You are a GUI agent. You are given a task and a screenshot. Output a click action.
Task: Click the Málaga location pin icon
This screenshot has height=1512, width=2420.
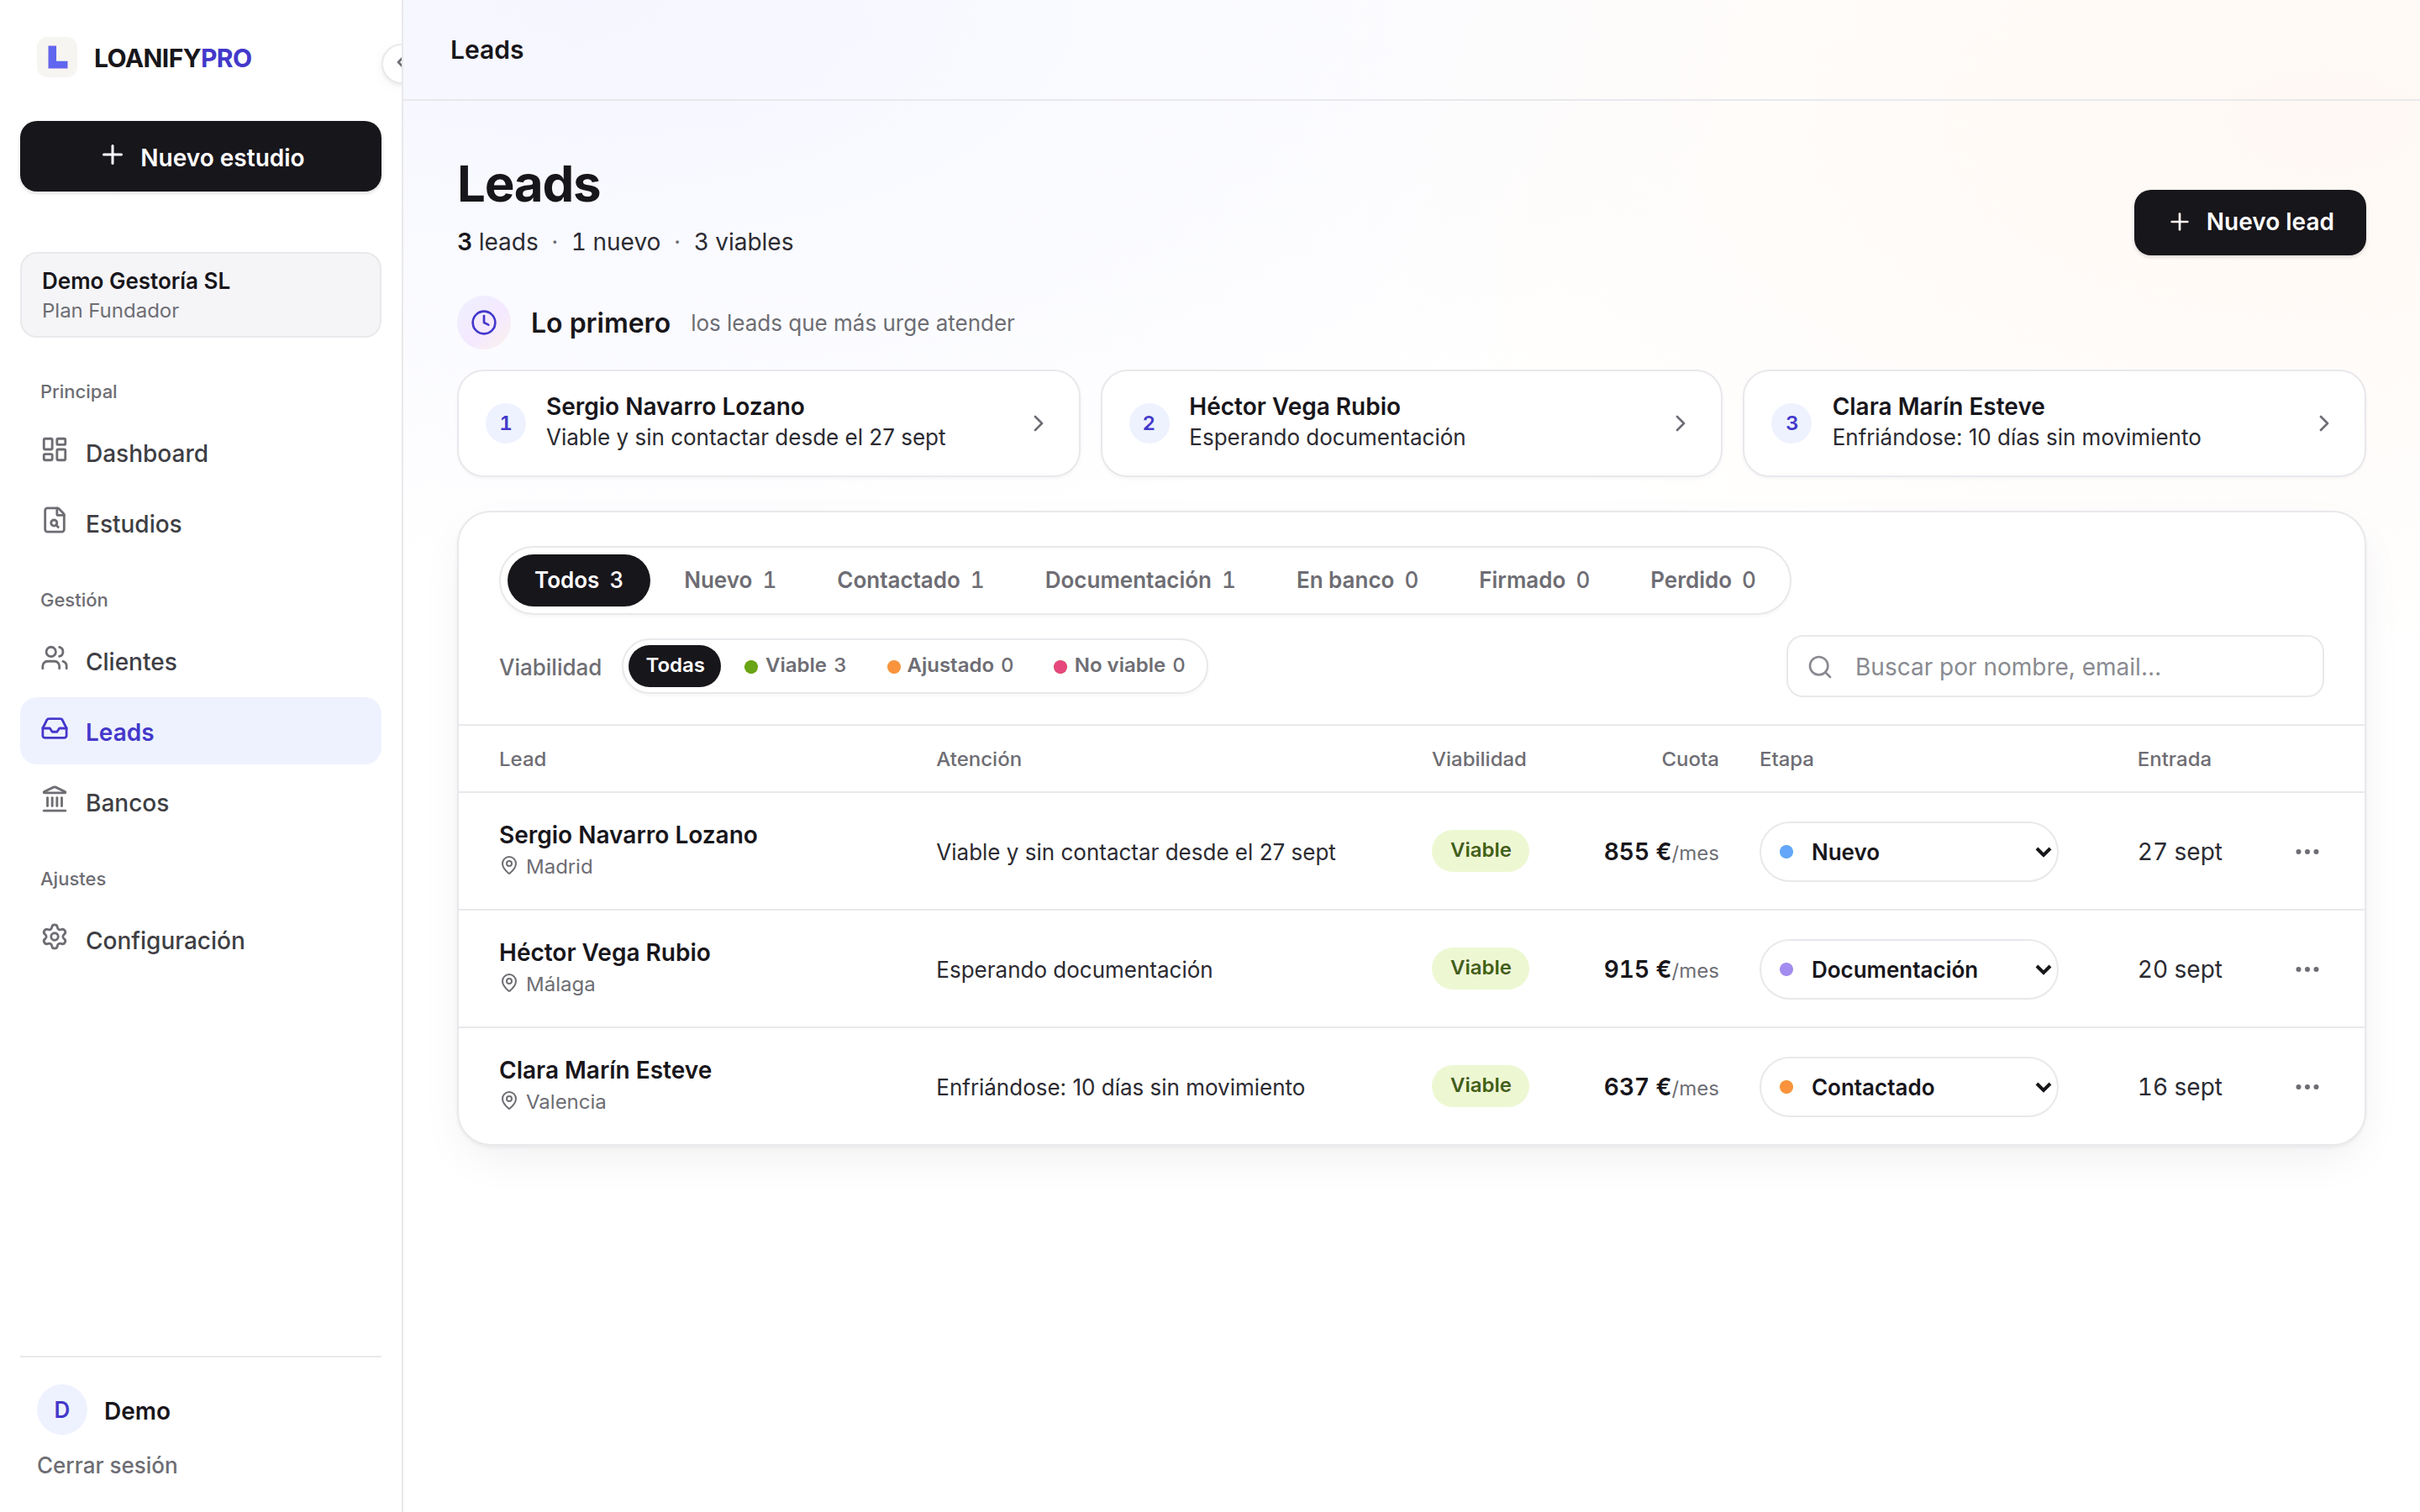tap(509, 984)
